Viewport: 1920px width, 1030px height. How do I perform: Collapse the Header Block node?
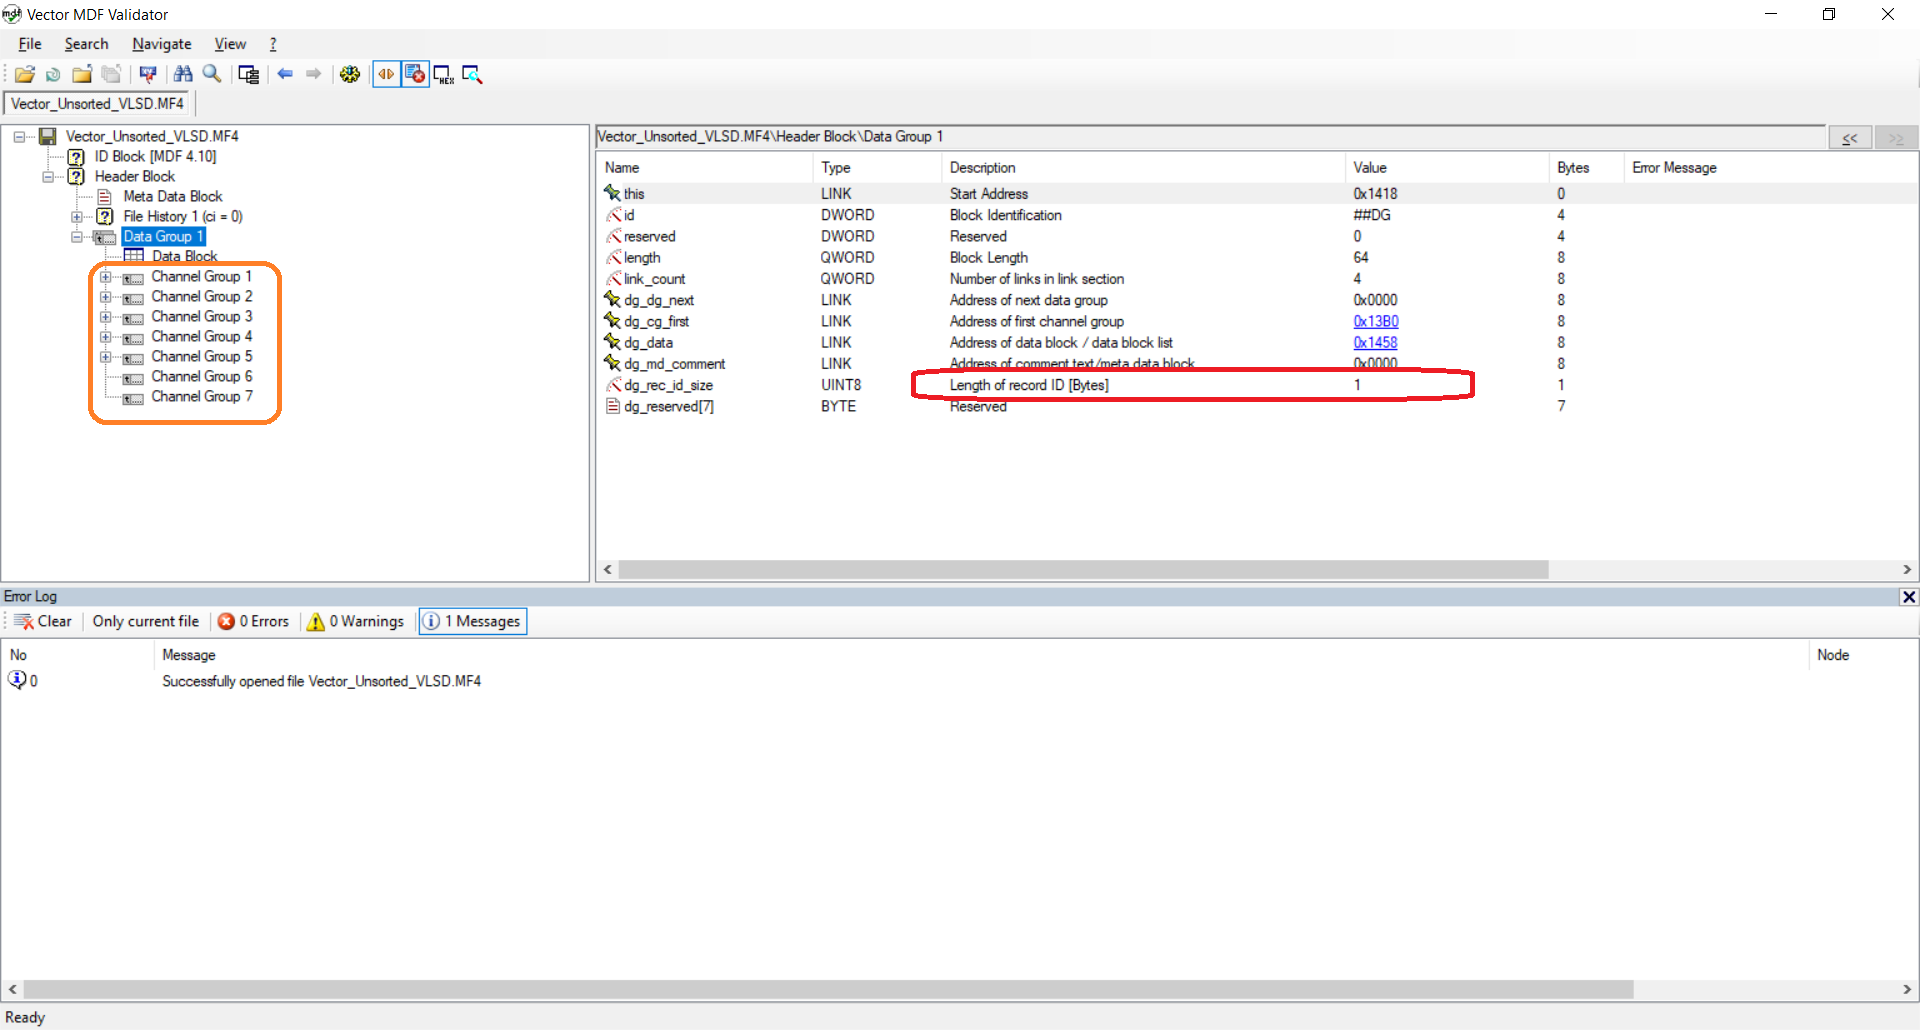[49, 177]
